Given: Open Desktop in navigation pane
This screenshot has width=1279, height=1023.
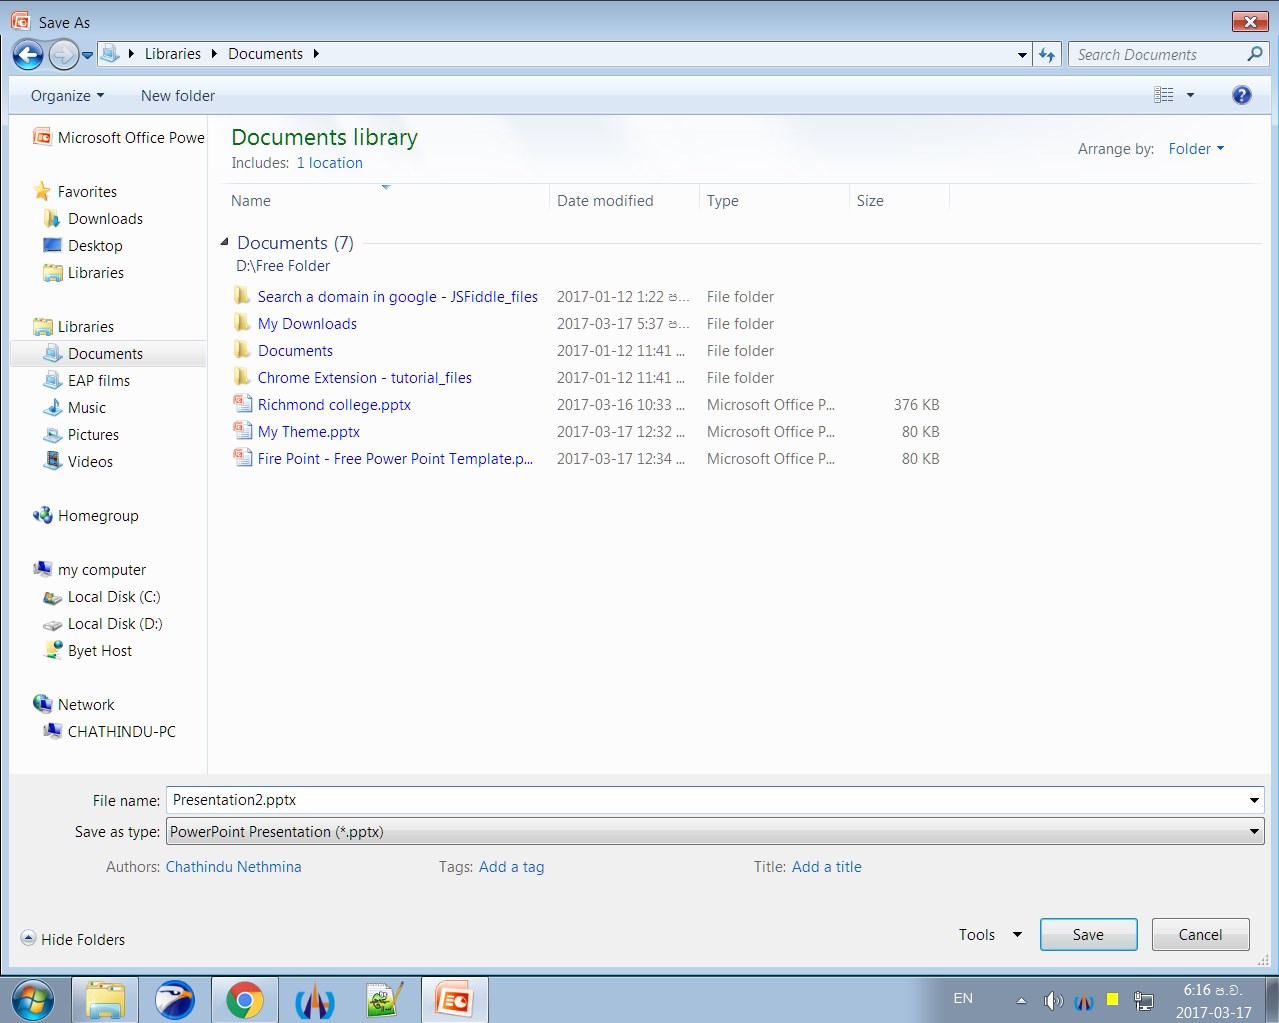Looking at the screenshot, I should click(x=84, y=246).
